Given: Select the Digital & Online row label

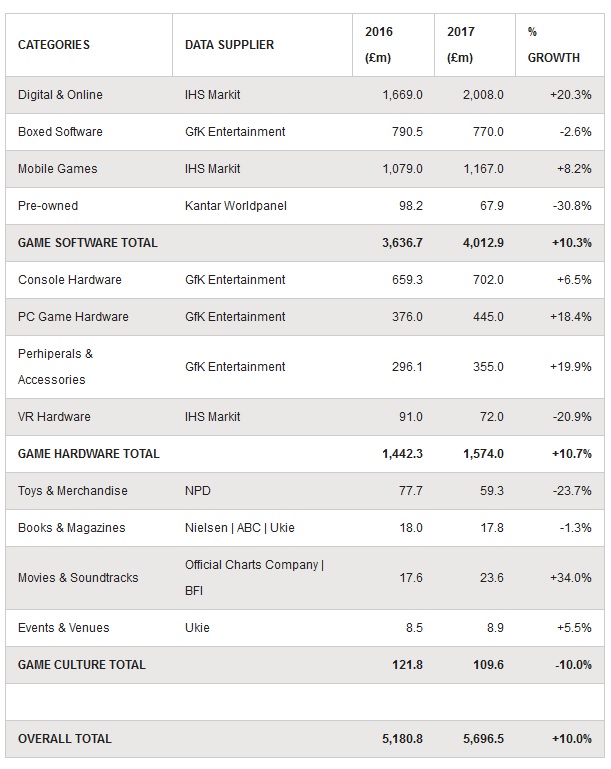Looking at the screenshot, I should 60,95.
